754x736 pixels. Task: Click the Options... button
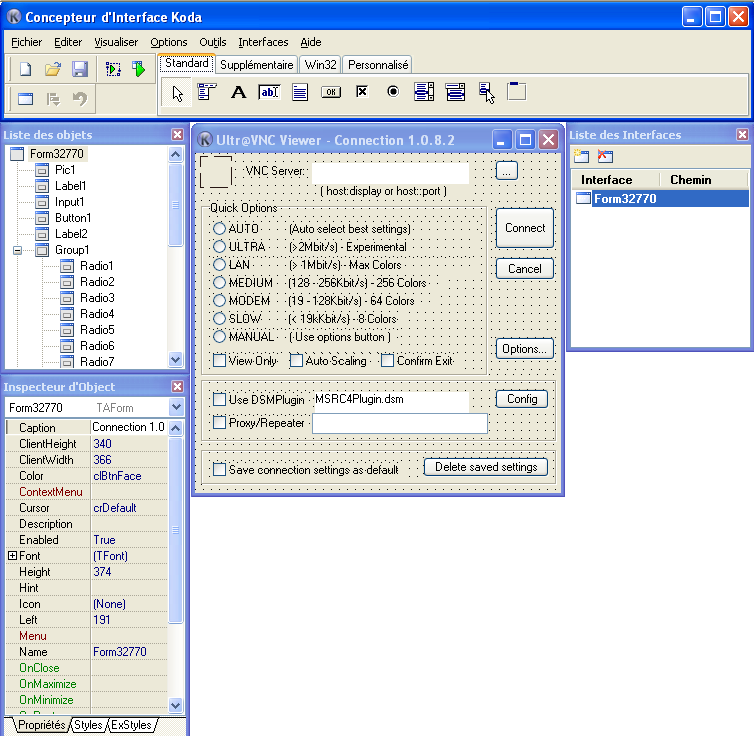click(x=525, y=349)
